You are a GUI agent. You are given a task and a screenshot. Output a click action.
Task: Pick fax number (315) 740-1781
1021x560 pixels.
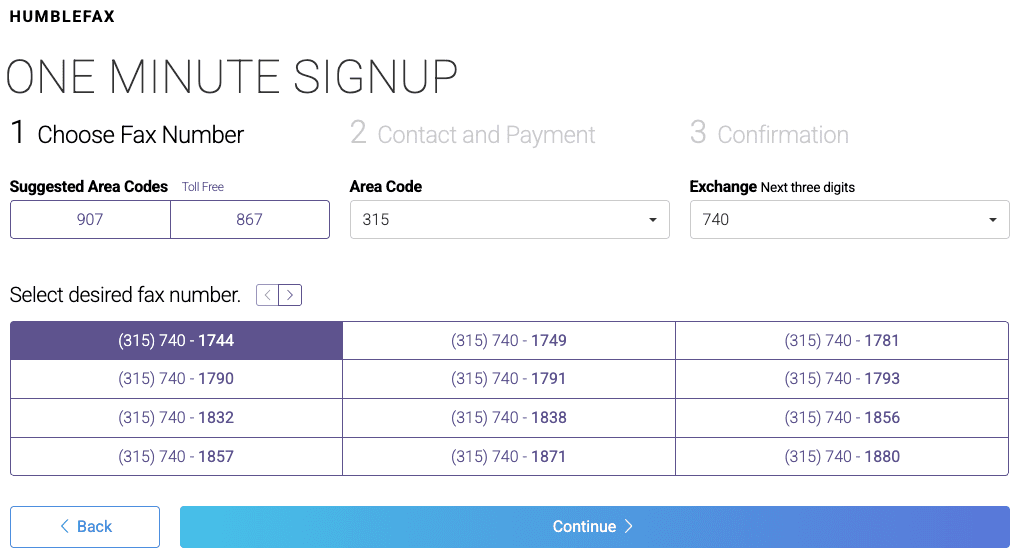point(842,341)
